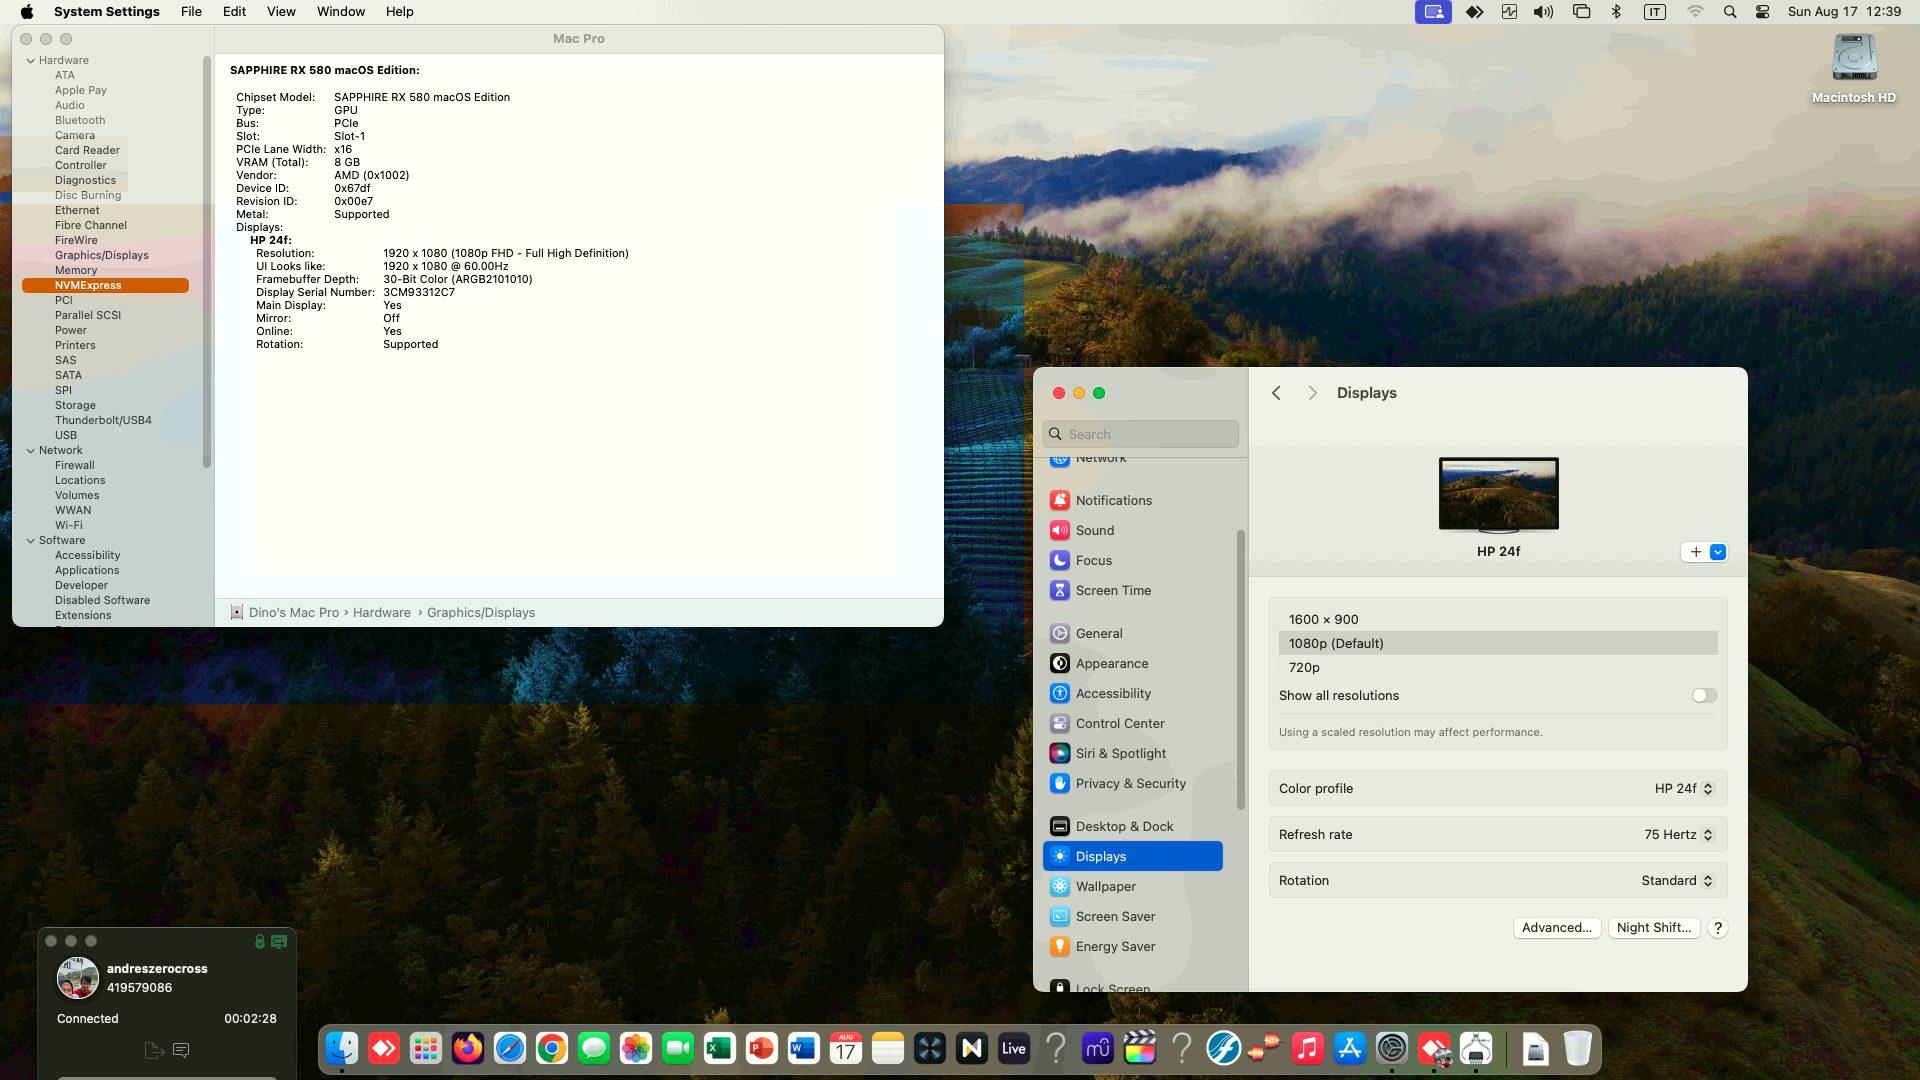1920x1080 pixels.
Task: Collapse the Hardware tree section
Action: coord(30,60)
